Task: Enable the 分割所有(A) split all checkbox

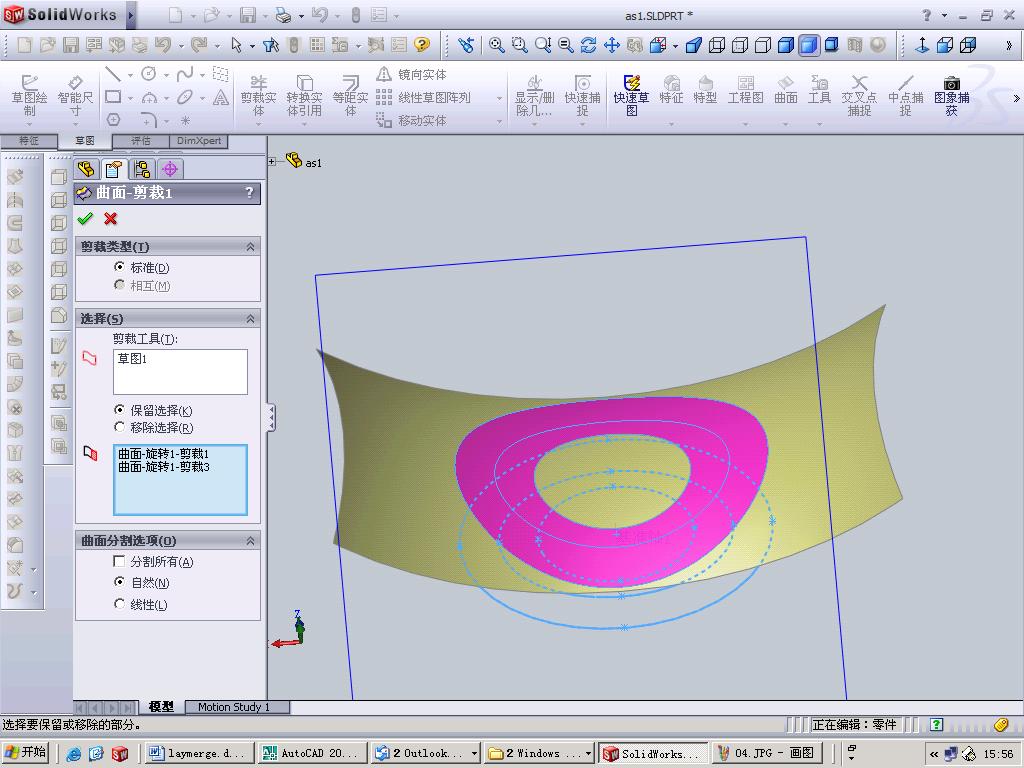Action: tap(119, 561)
